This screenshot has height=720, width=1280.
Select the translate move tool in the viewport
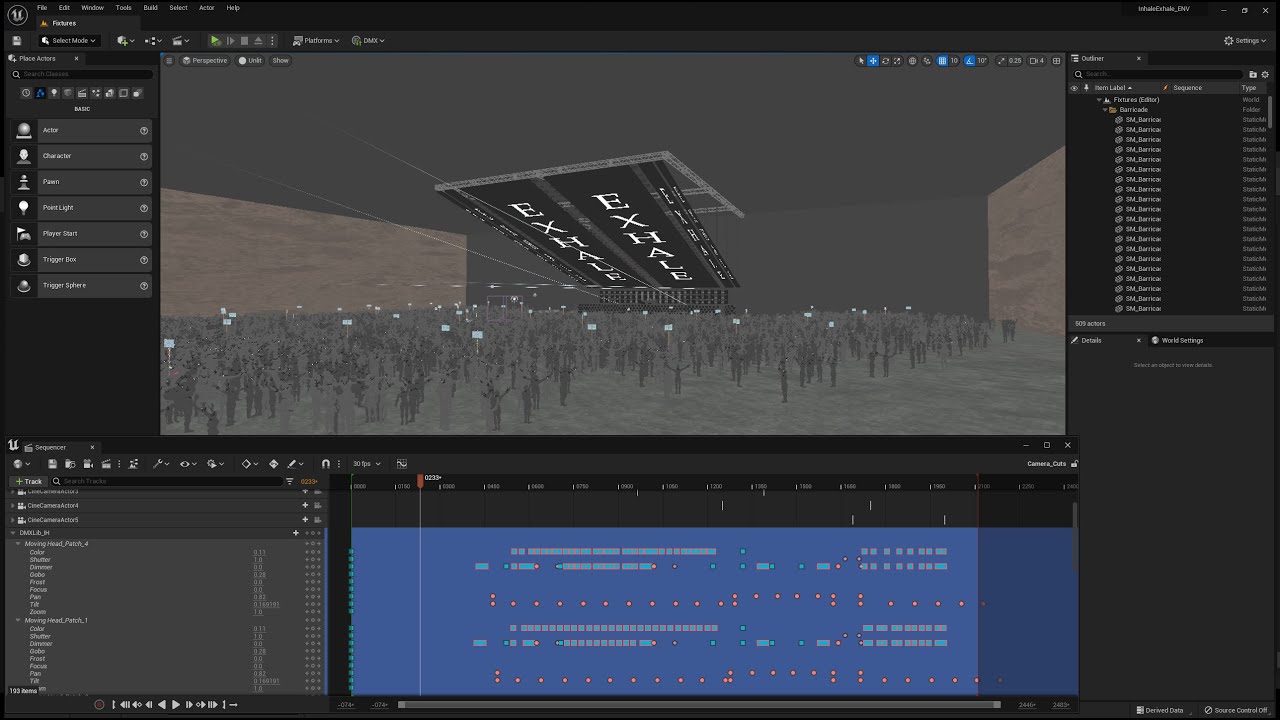tap(873, 61)
